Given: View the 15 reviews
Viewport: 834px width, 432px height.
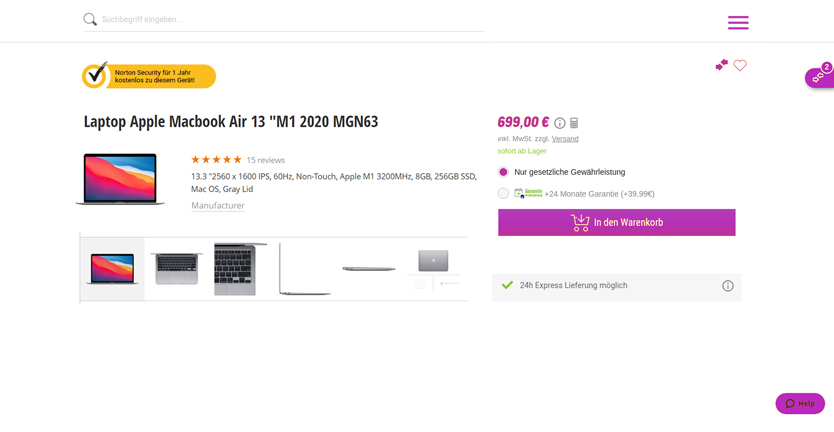Looking at the screenshot, I should click(266, 160).
